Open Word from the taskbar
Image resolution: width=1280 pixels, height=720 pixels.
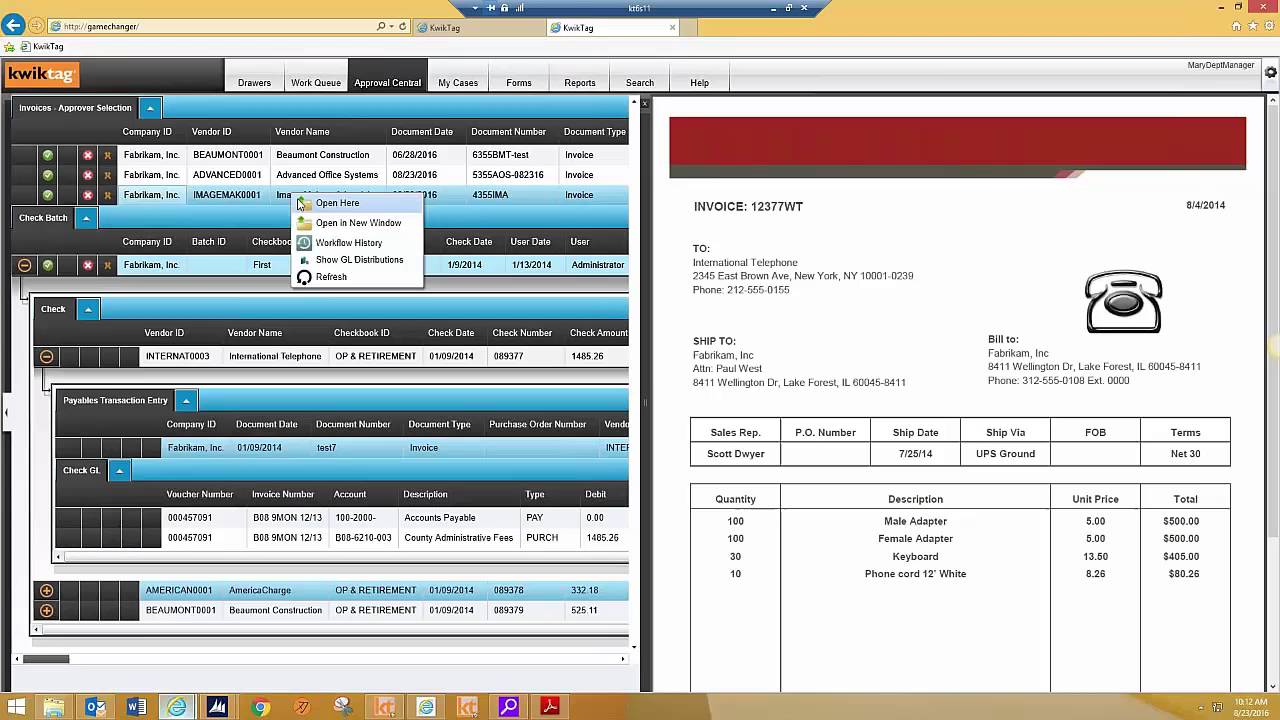click(136, 707)
